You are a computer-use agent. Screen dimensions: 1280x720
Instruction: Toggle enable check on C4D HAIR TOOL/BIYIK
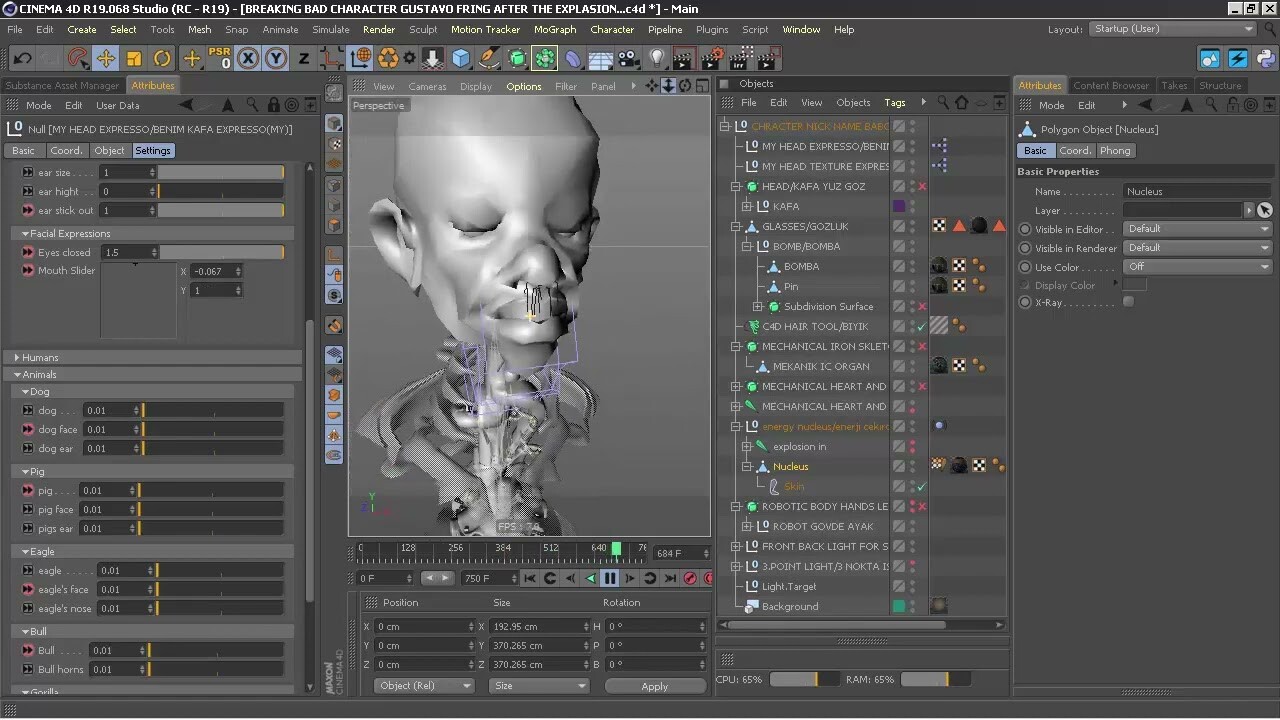(x=922, y=327)
